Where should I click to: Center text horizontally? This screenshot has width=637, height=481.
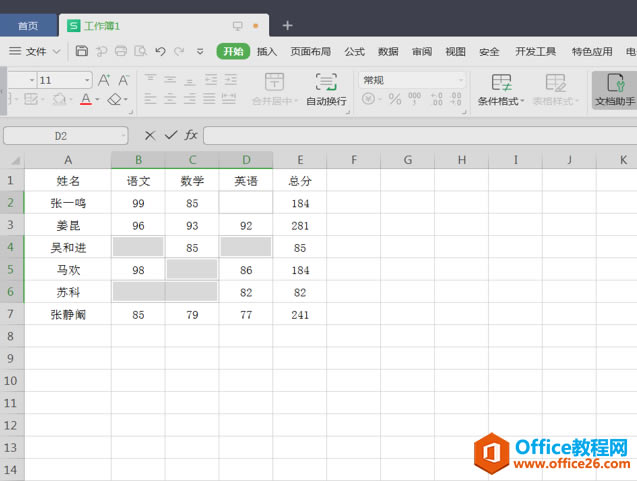coord(170,99)
